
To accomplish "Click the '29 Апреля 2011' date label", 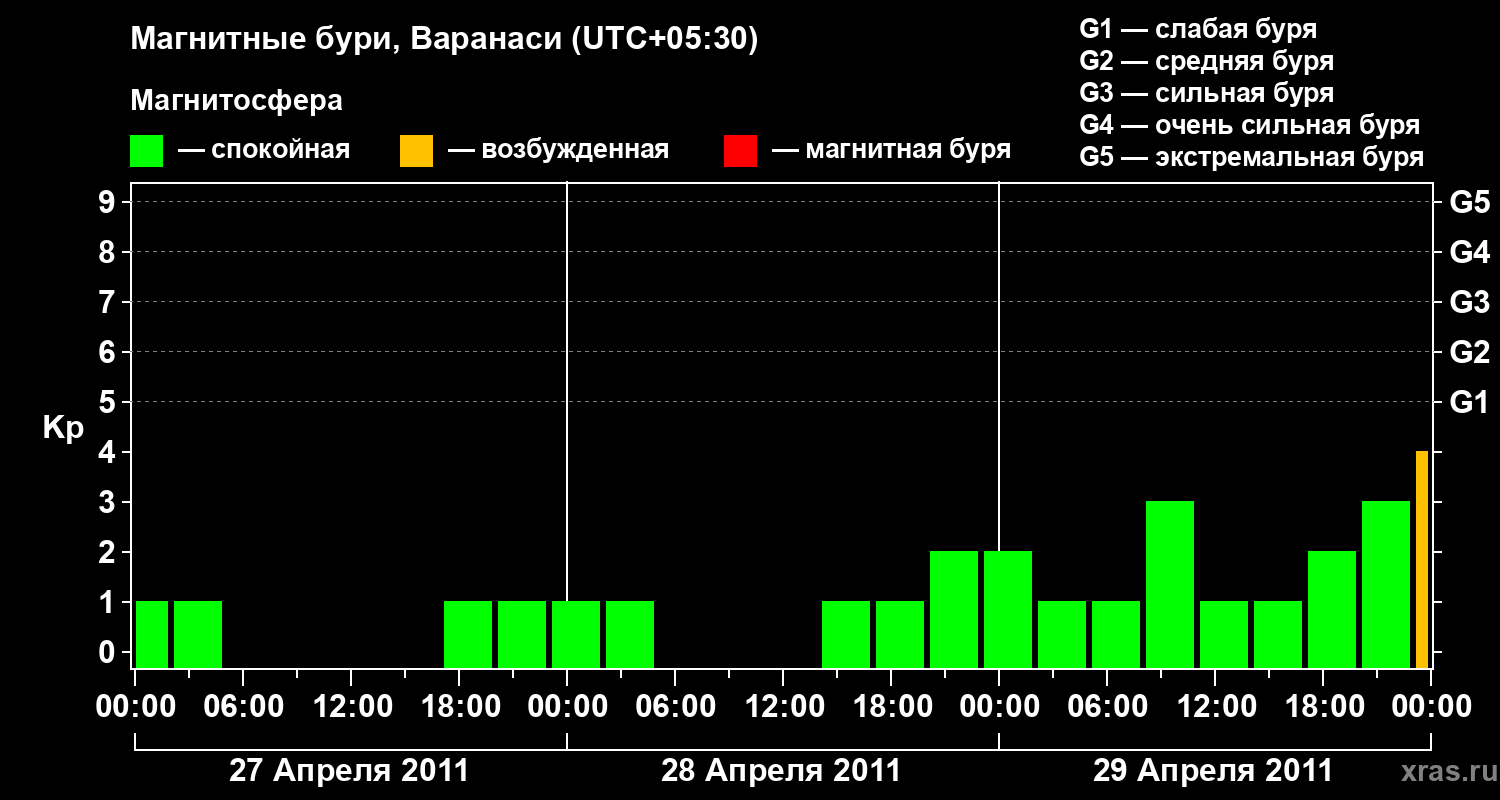I will tap(1213, 771).
